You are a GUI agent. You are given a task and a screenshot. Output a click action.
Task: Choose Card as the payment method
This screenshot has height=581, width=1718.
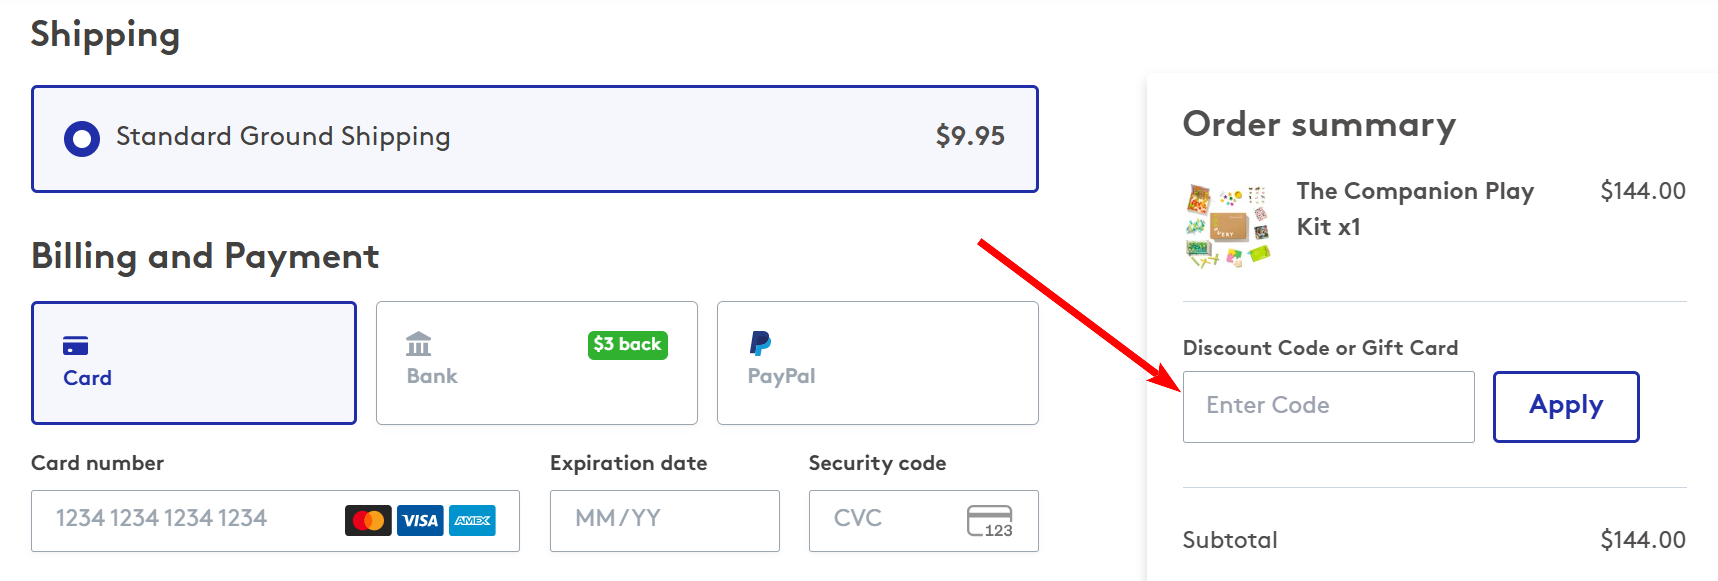tap(193, 362)
